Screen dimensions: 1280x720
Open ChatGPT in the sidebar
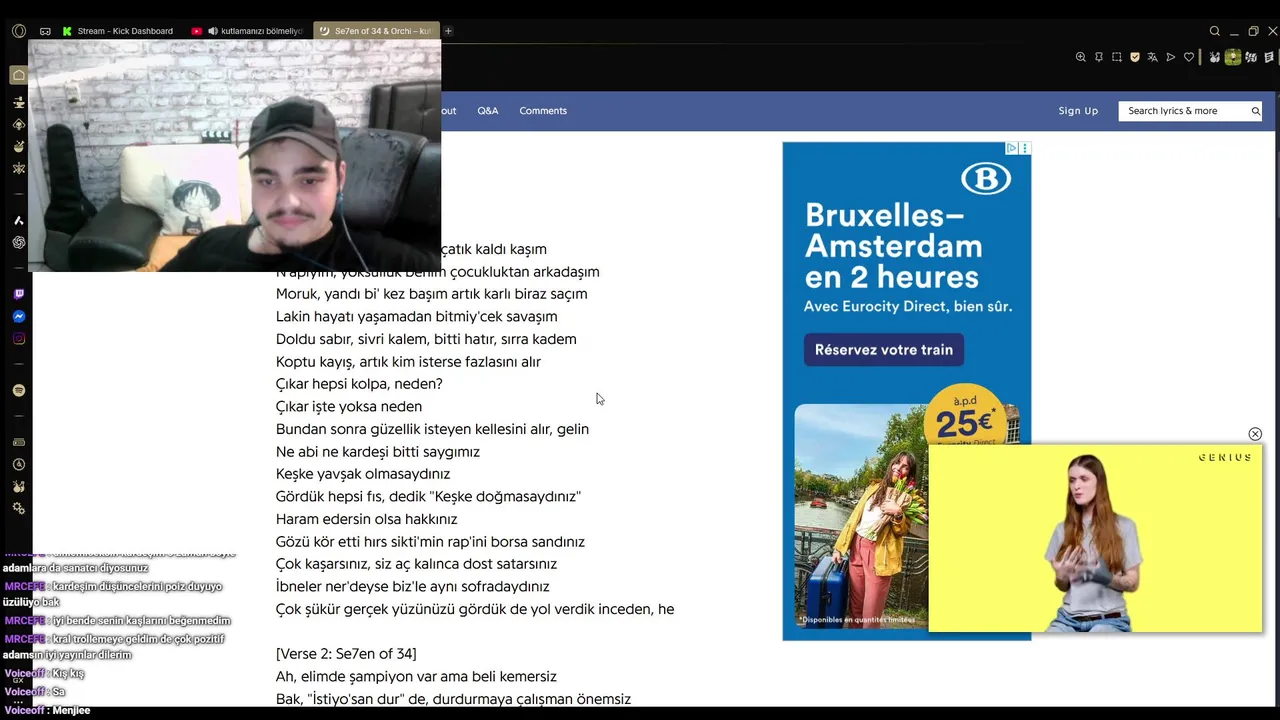click(18, 242)
